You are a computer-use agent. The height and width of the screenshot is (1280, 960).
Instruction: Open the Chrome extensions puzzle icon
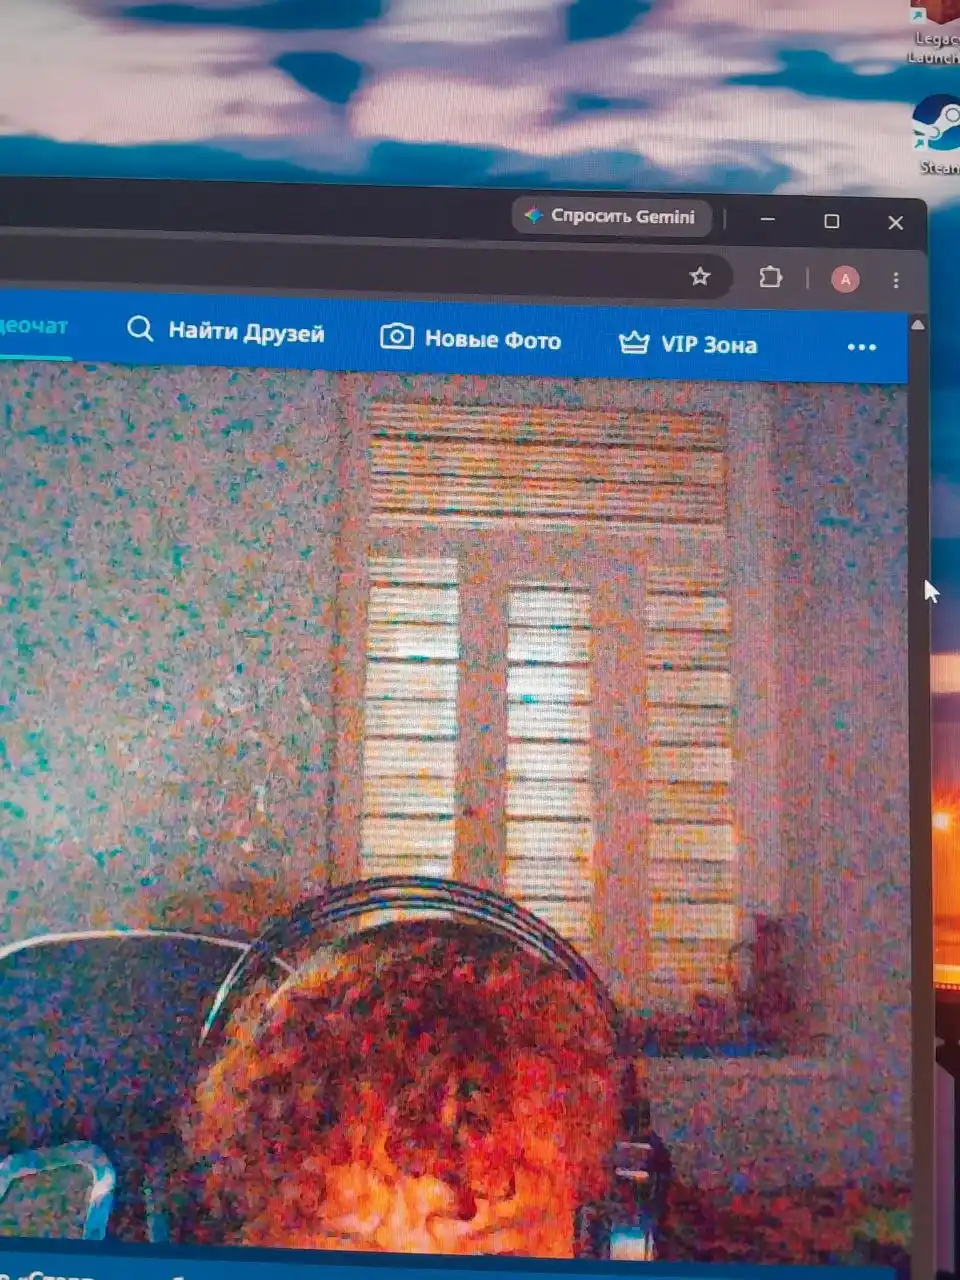(770, 277)
